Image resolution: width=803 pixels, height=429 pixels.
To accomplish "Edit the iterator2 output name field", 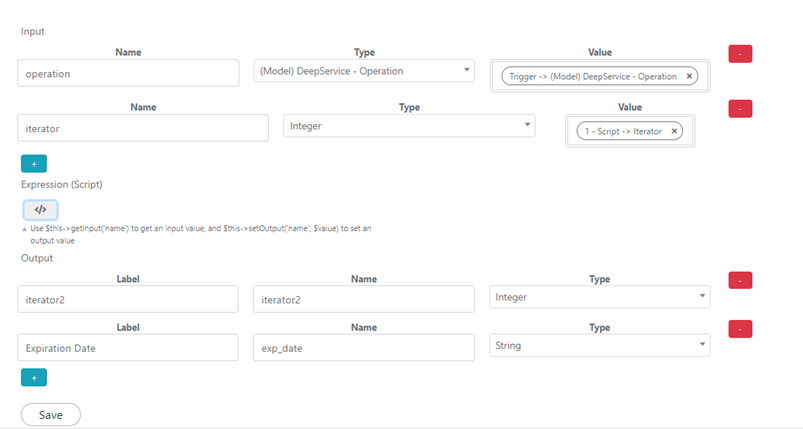I will coord(364,299).
